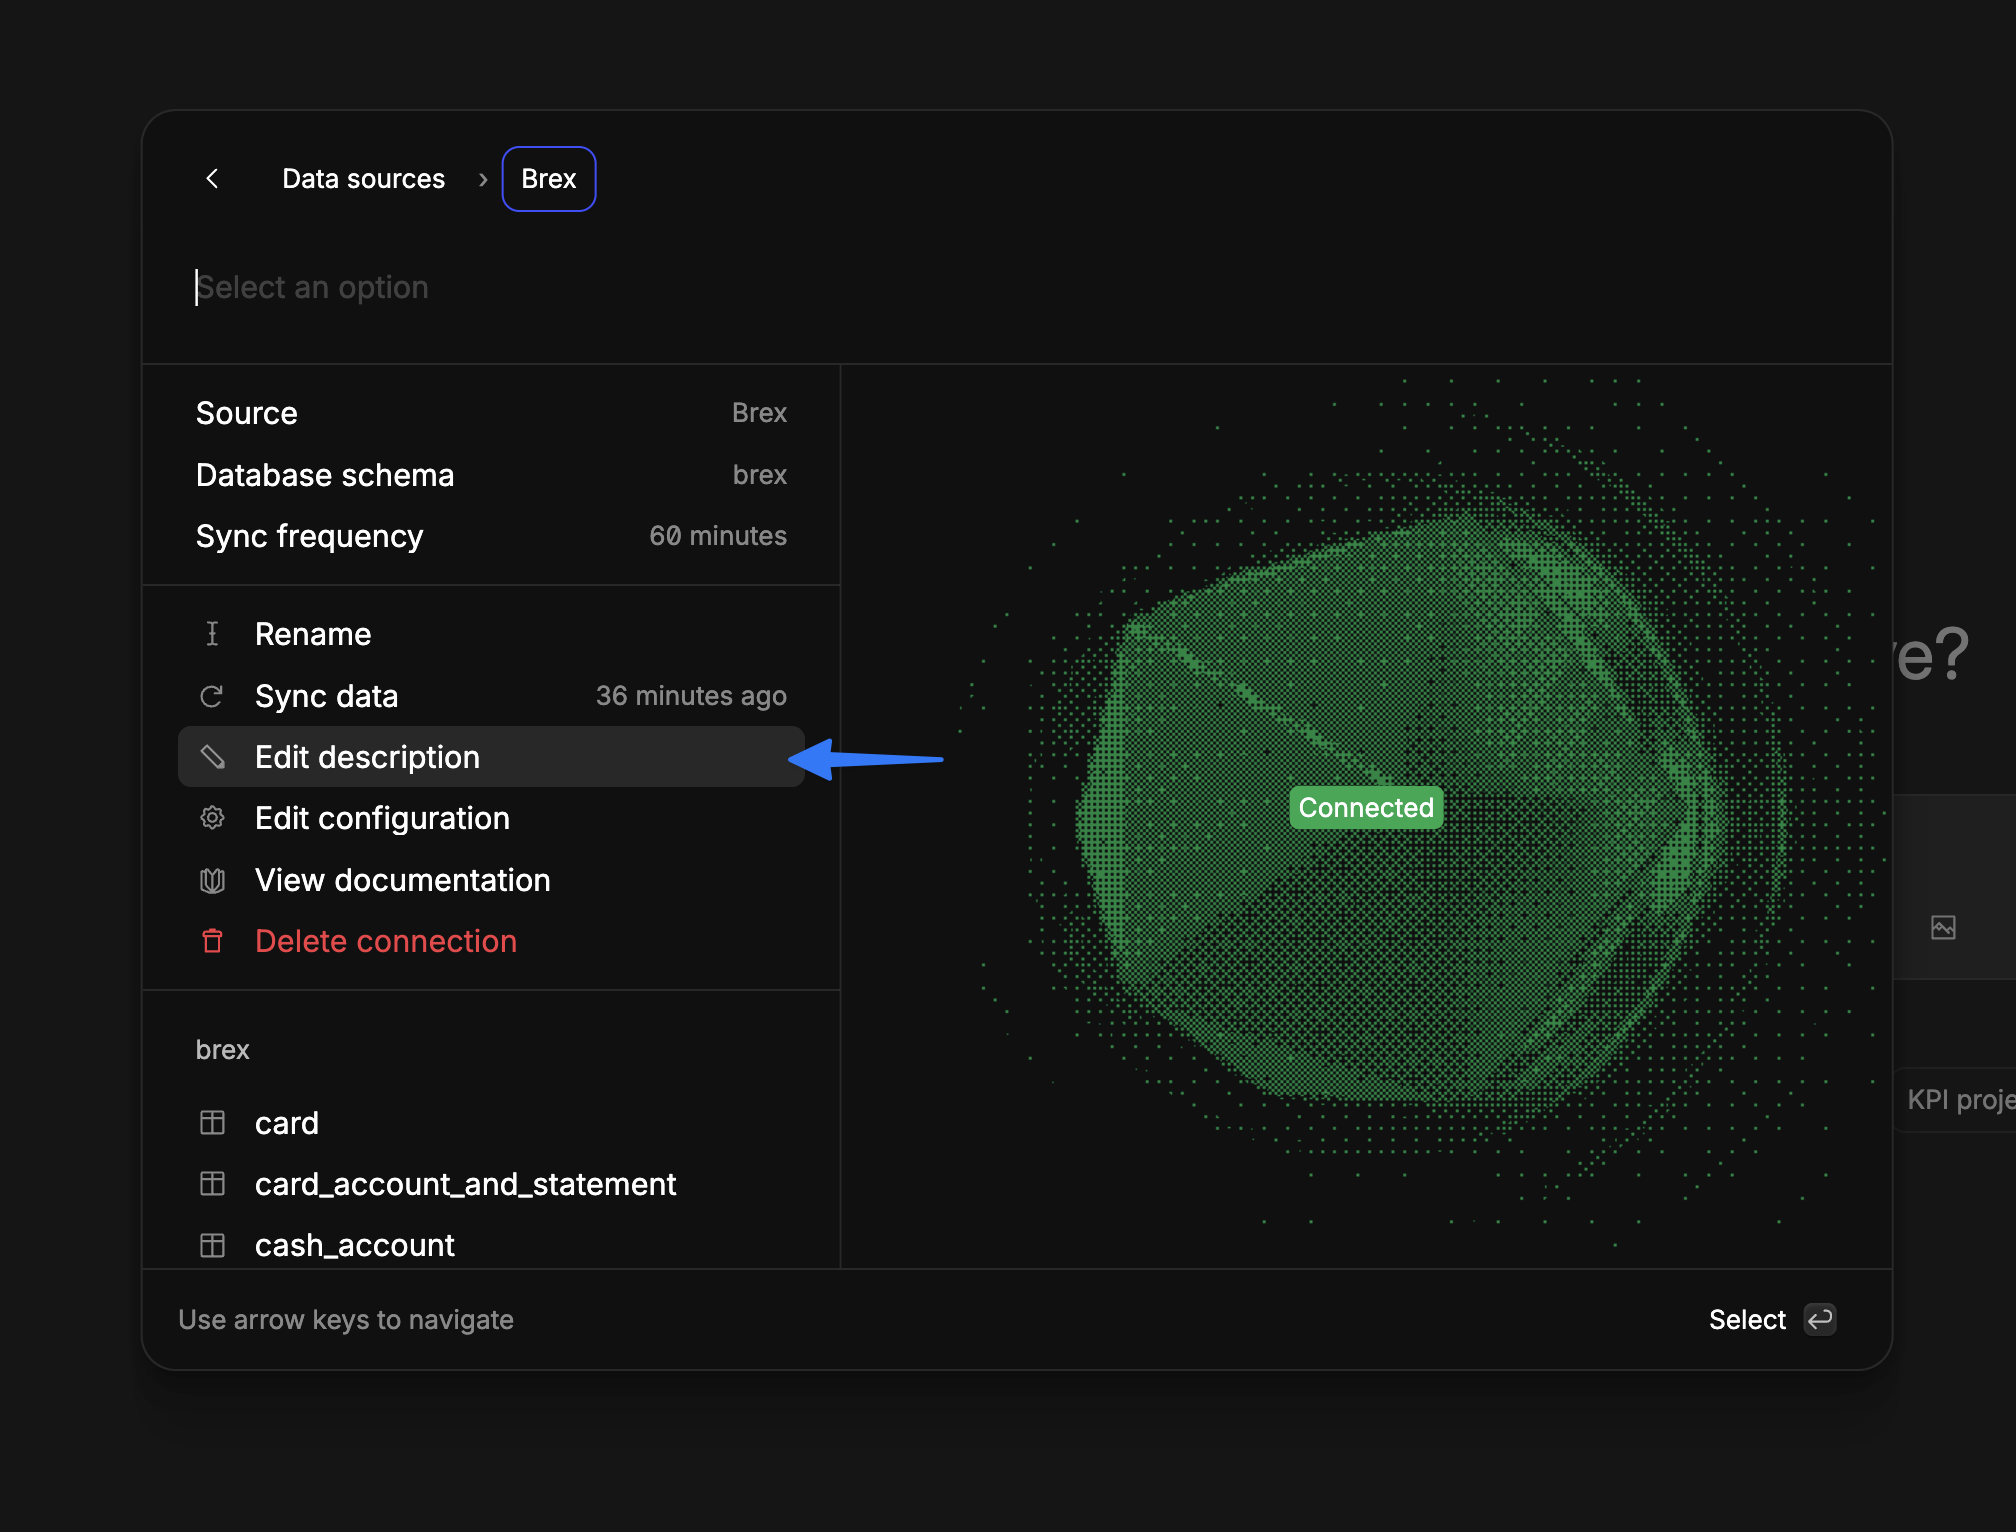Click the Edit description pencil icon
The width and height of the screenshot is (2016, 1532).
(212, 757)
